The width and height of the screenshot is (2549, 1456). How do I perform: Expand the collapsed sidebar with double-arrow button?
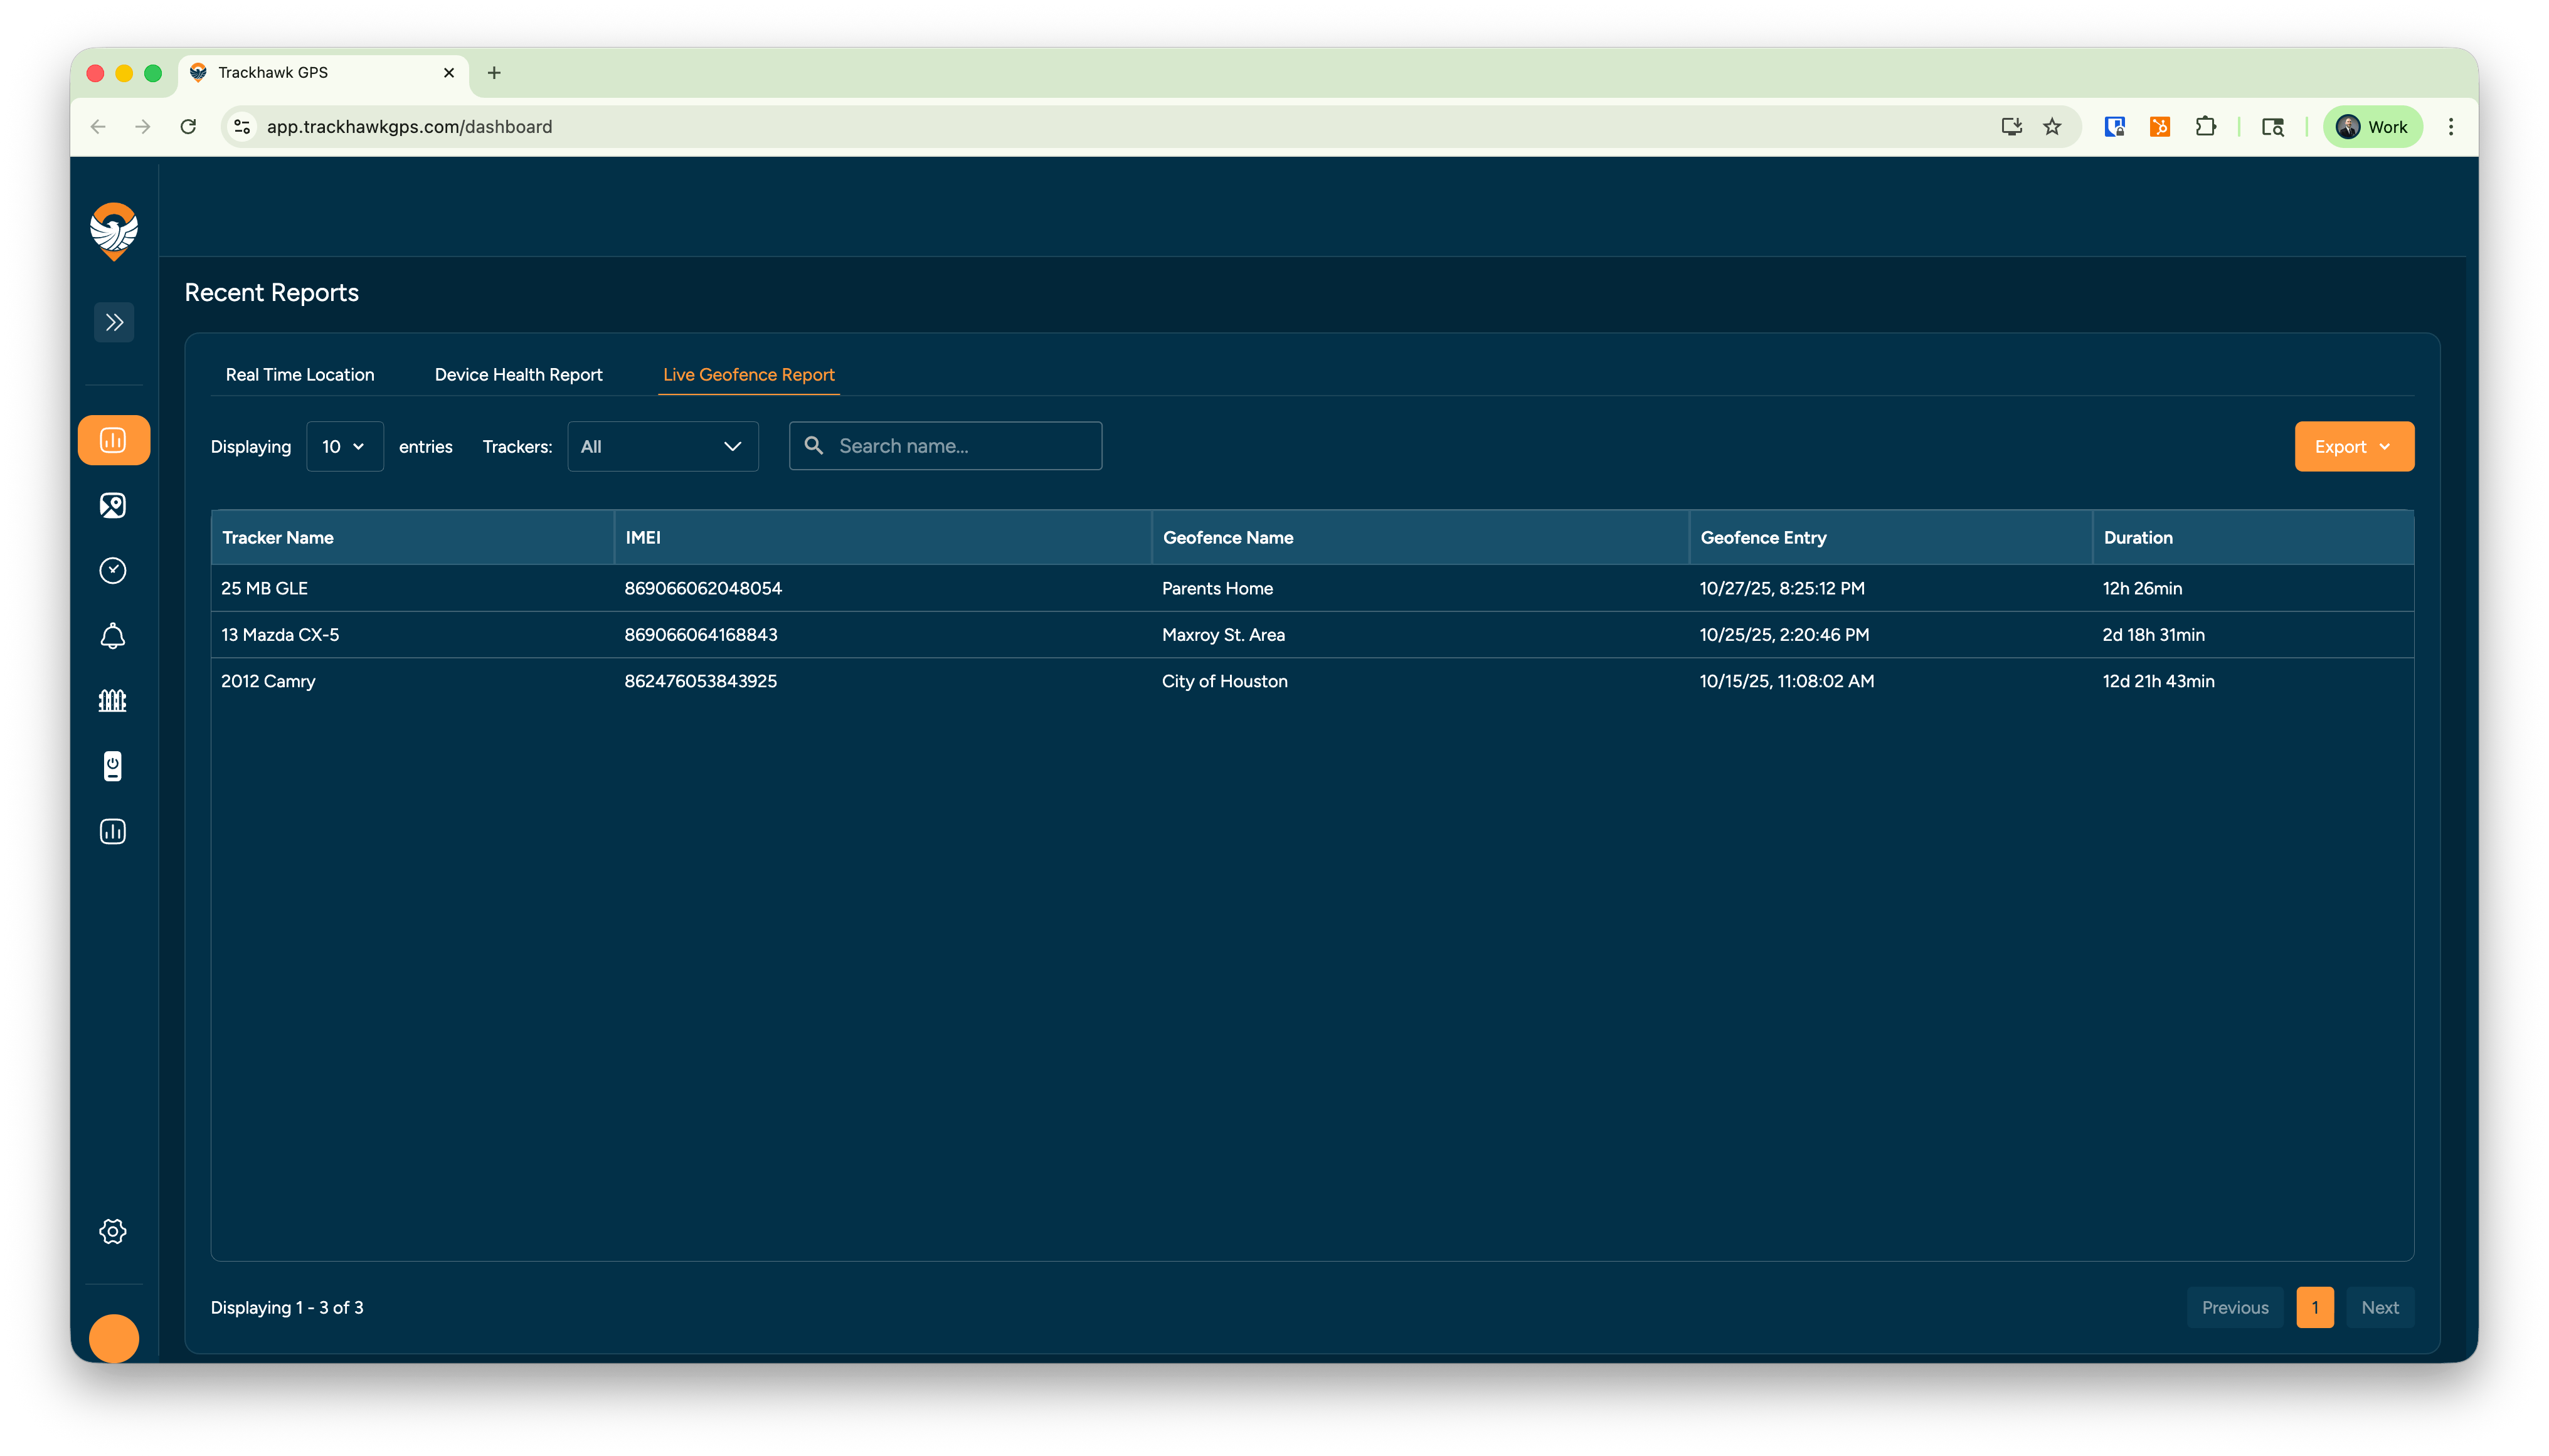click(113, 322)
